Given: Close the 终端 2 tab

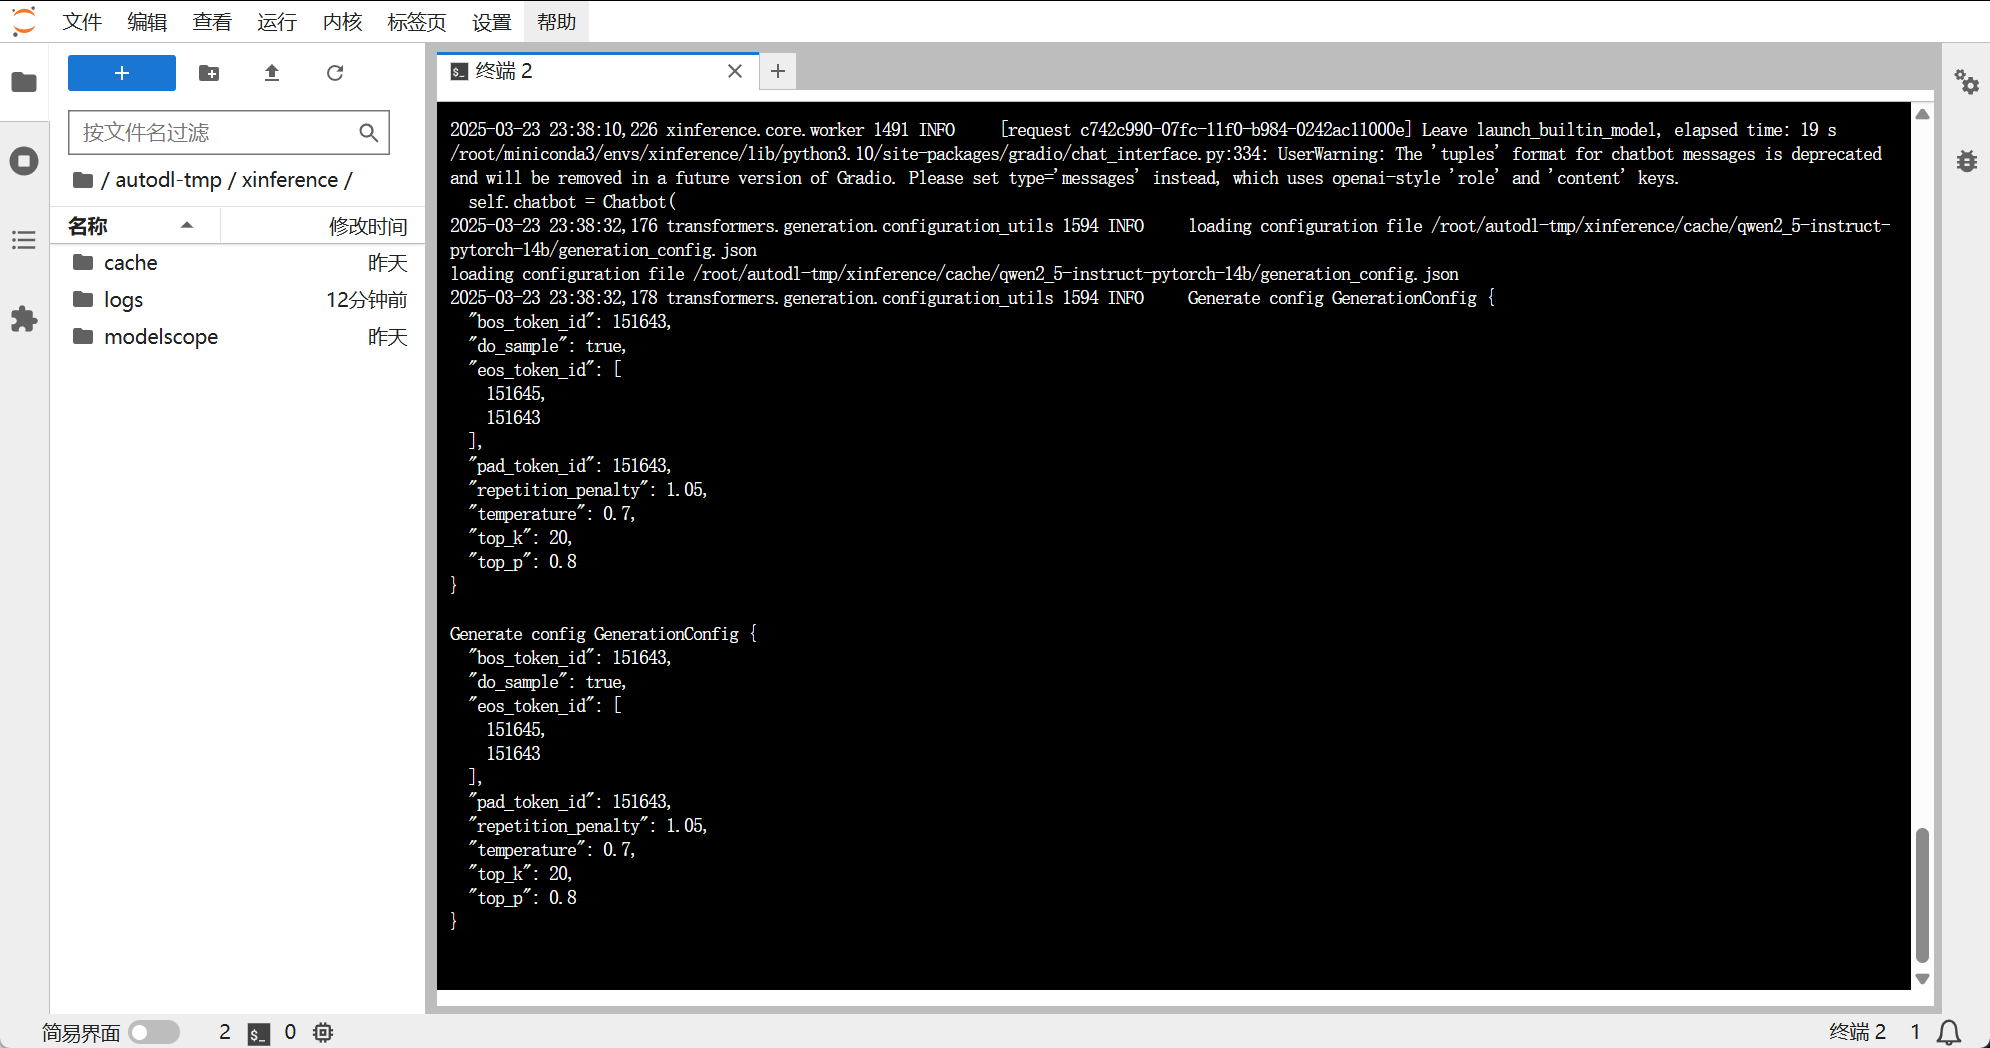Looking at the screenshot, I should point(735,71).
